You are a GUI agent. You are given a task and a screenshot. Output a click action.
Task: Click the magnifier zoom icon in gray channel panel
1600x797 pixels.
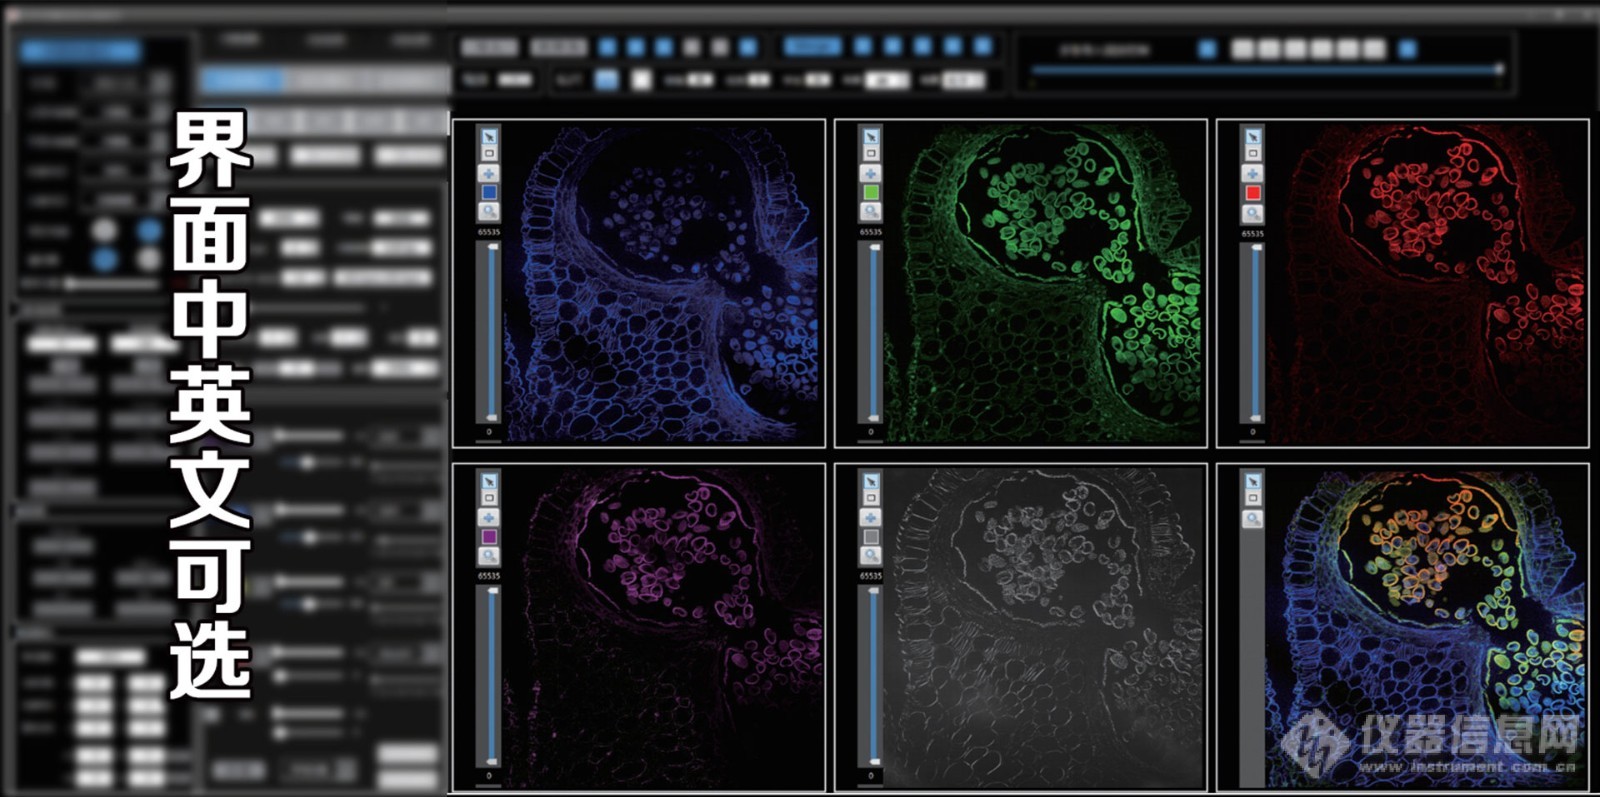tap(871, 555)
